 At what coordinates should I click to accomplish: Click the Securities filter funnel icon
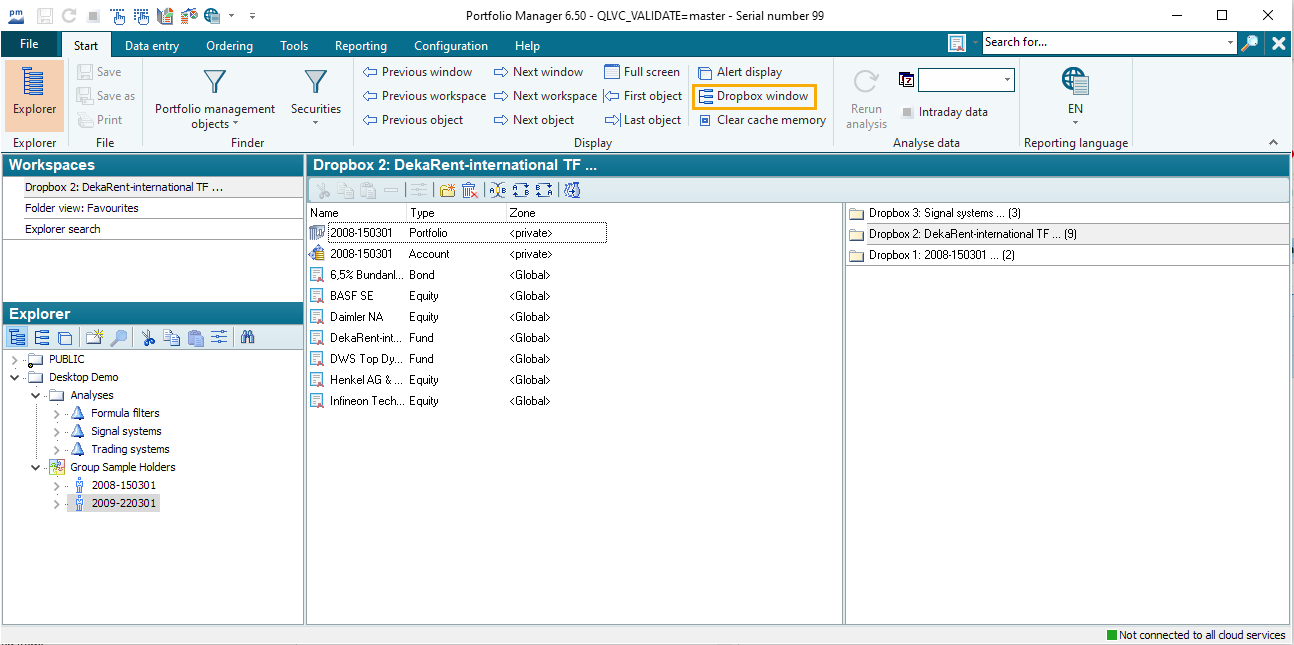(x=315, y=83)
